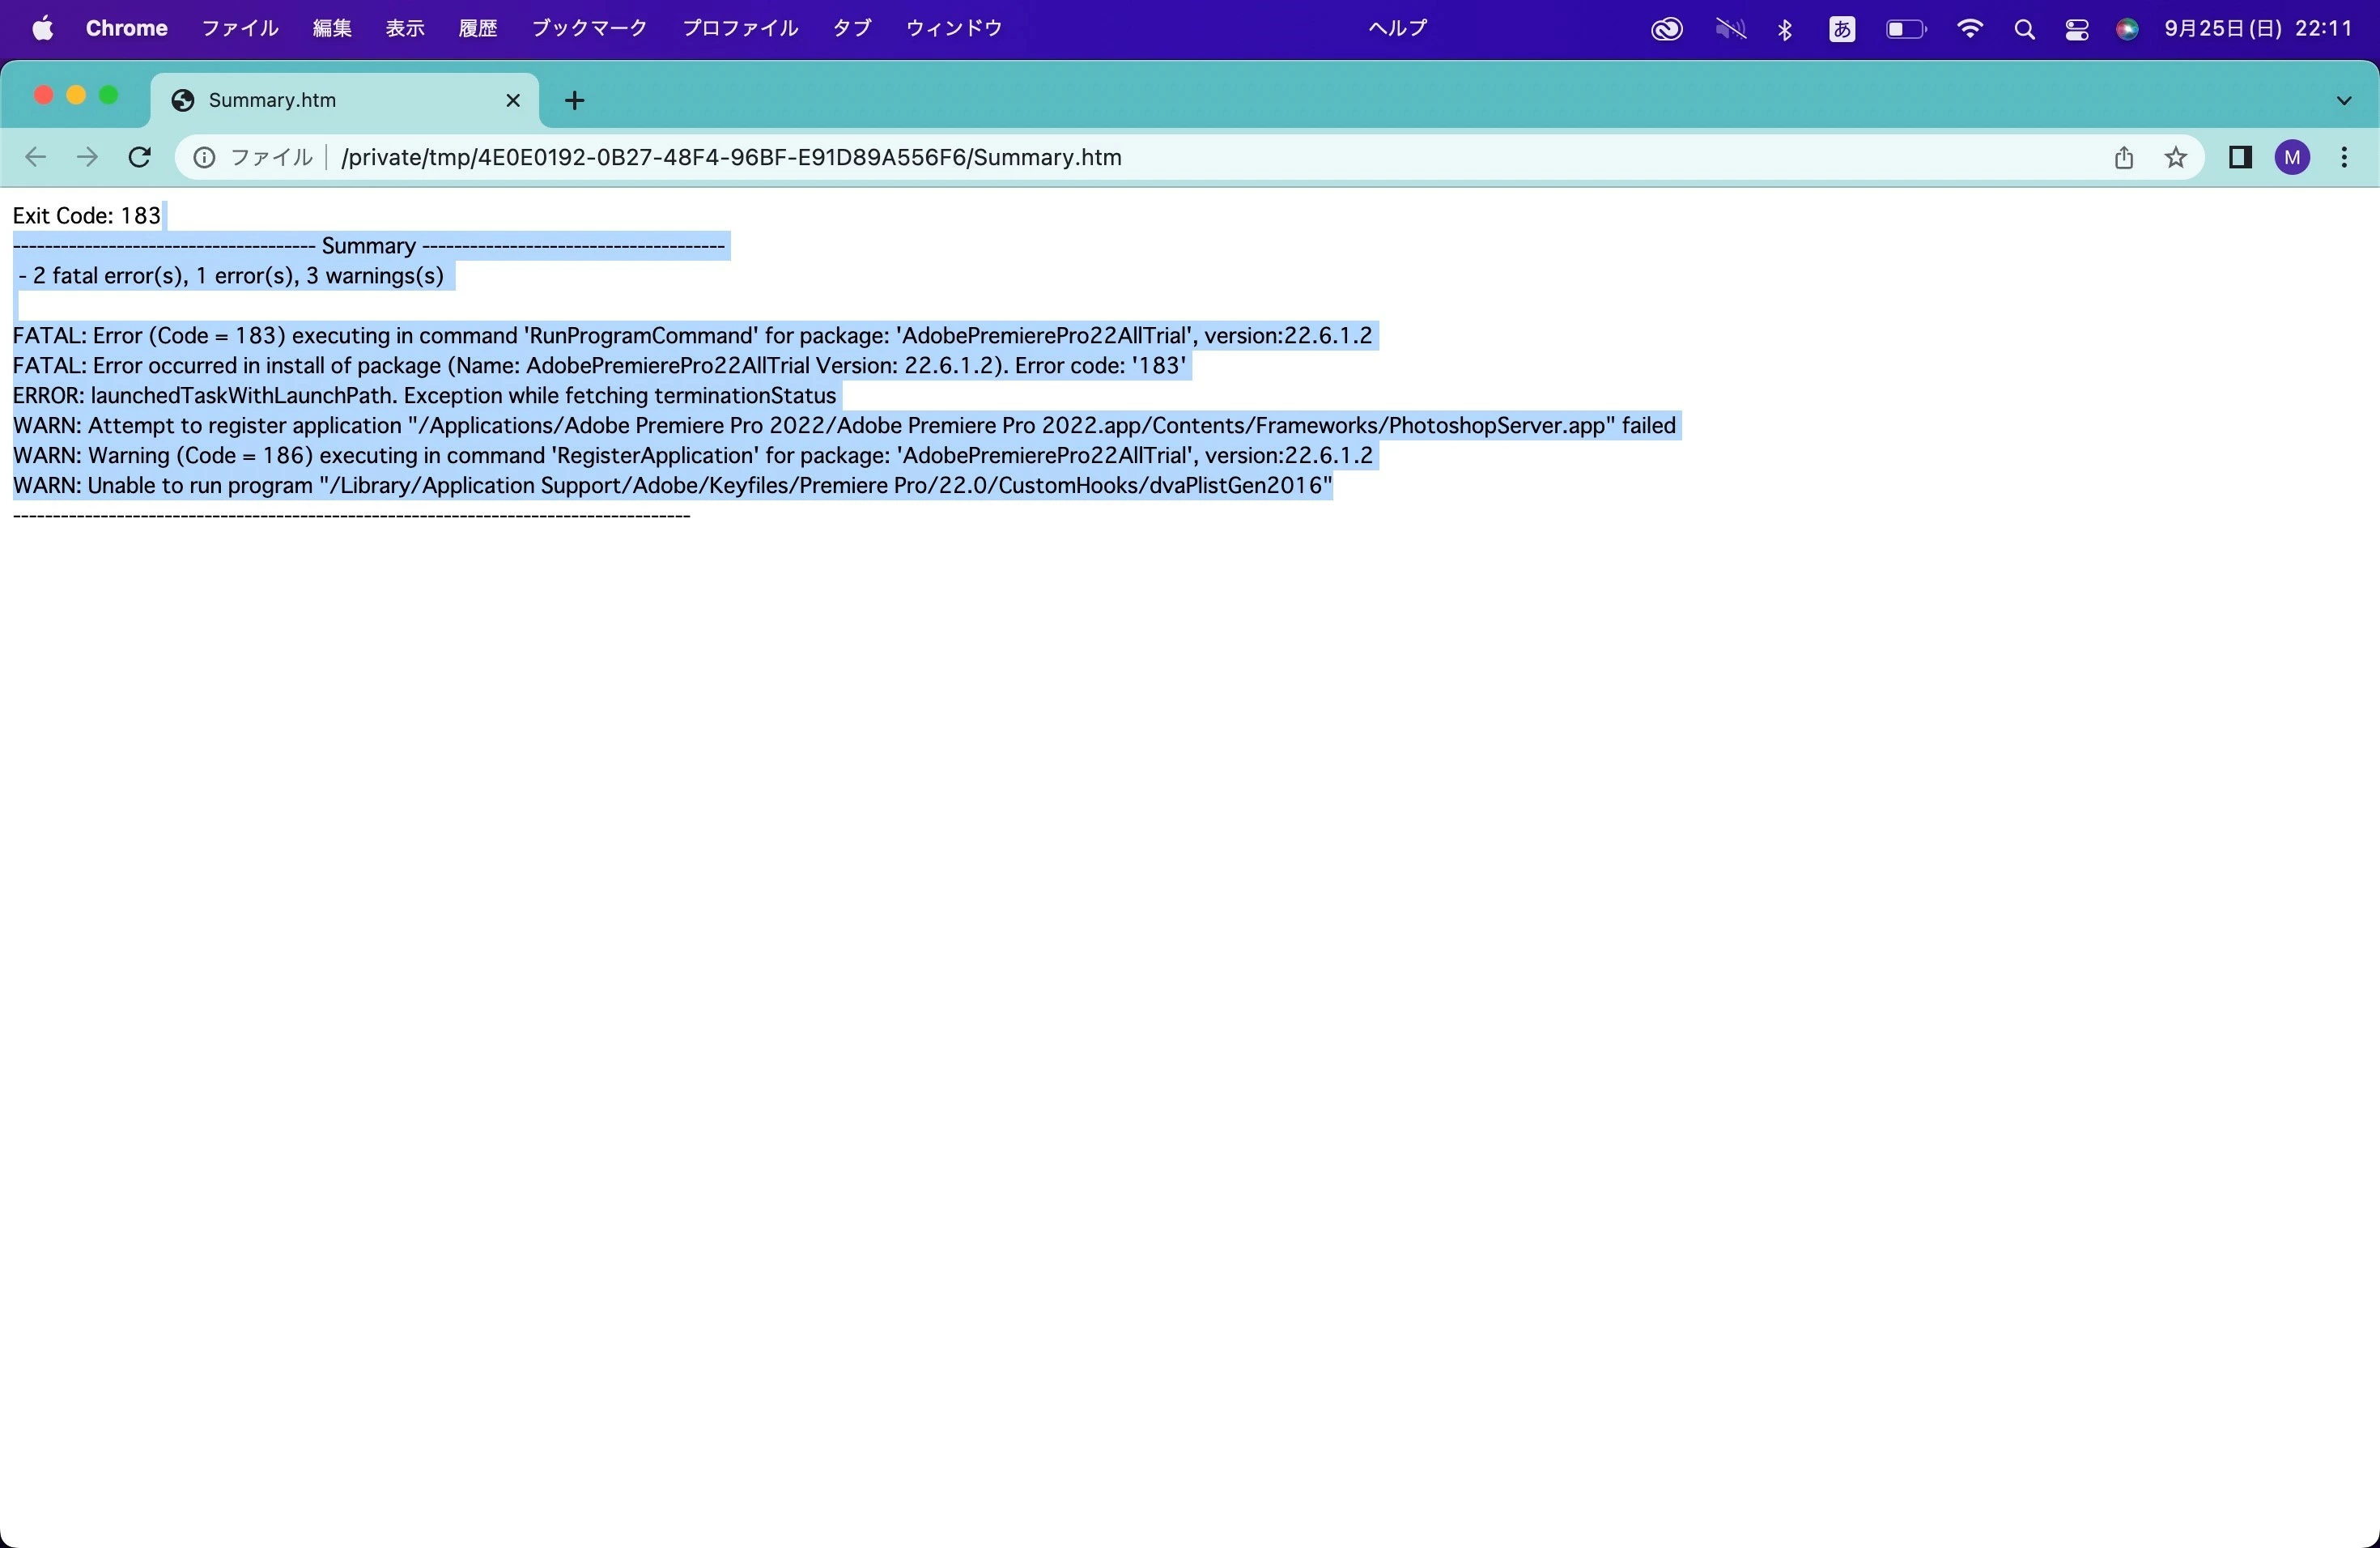The height and width of the screenshot is (1548, 2380).
Task: Open a new tab with plus
Action: [574, 100]
